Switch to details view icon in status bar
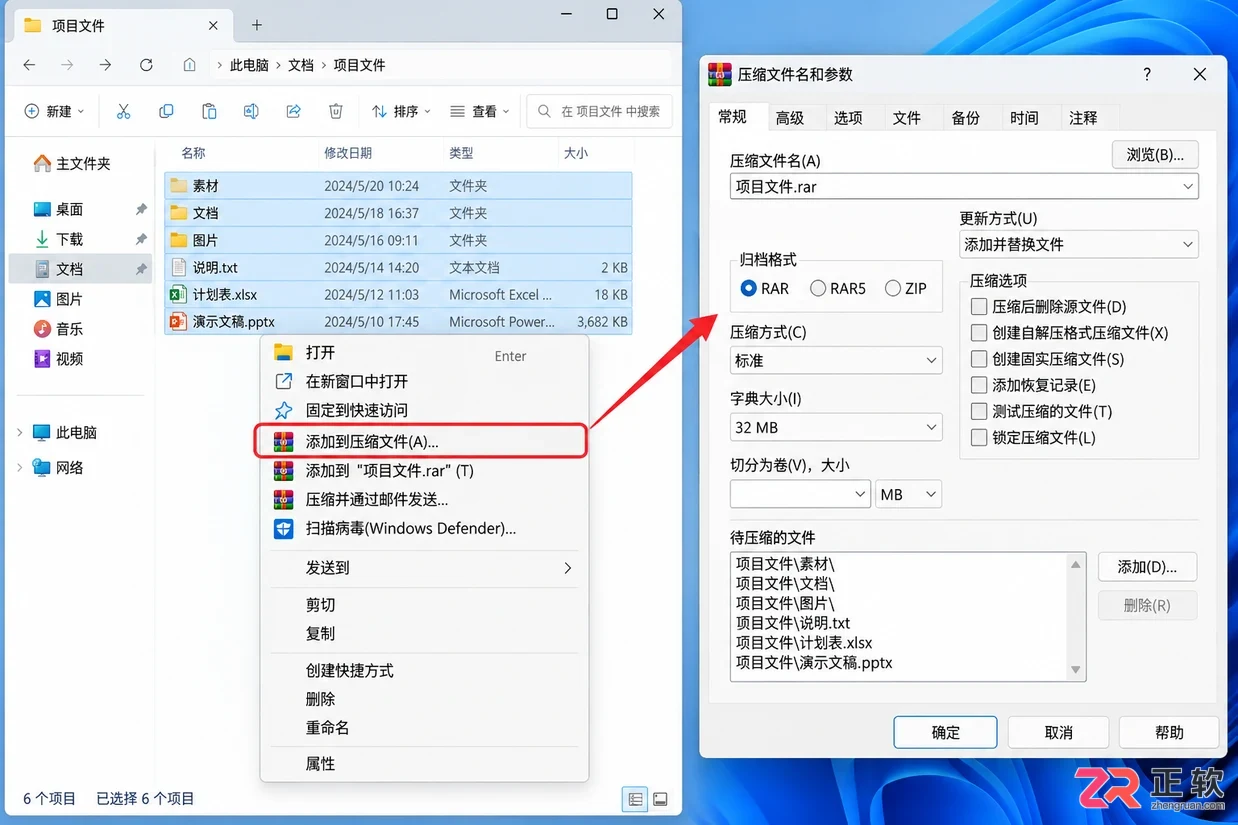Viewport: 1238px width, 825px height. (x=634, y=799)
